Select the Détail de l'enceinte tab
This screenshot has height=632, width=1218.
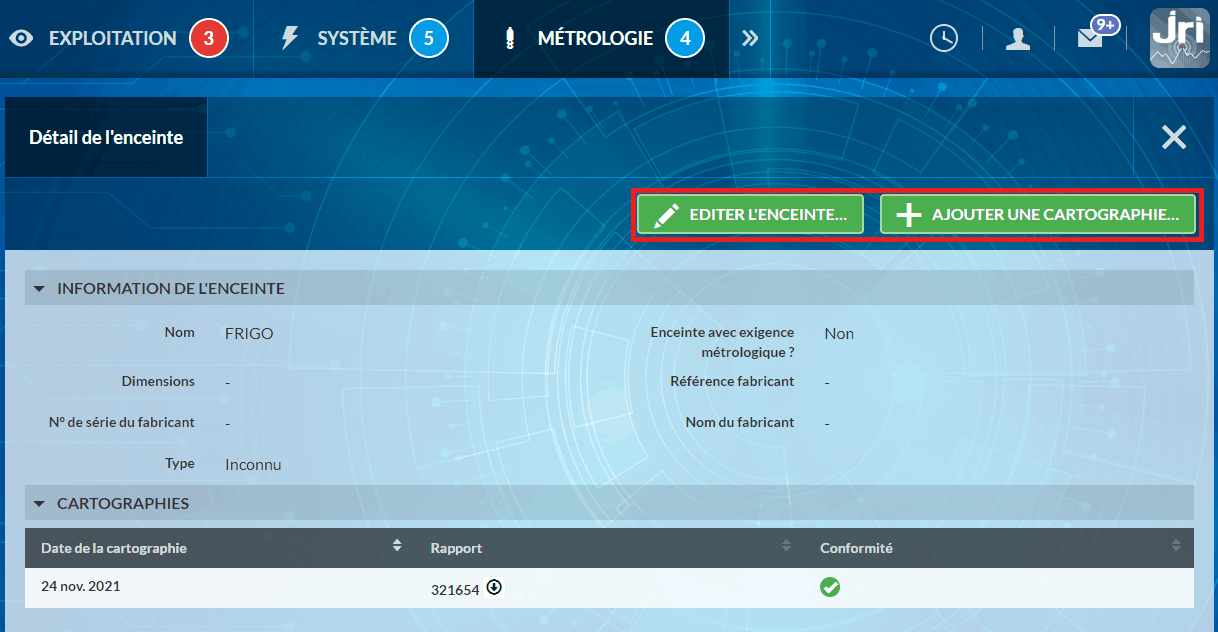point(106,138)
